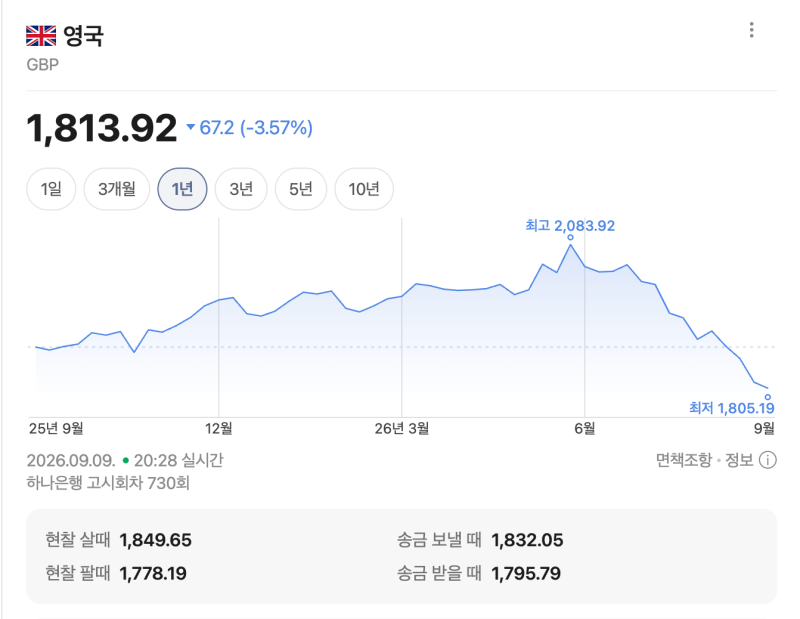Open the three-dot more options menu
Screen dimensions: 800x619
[751, 30]
